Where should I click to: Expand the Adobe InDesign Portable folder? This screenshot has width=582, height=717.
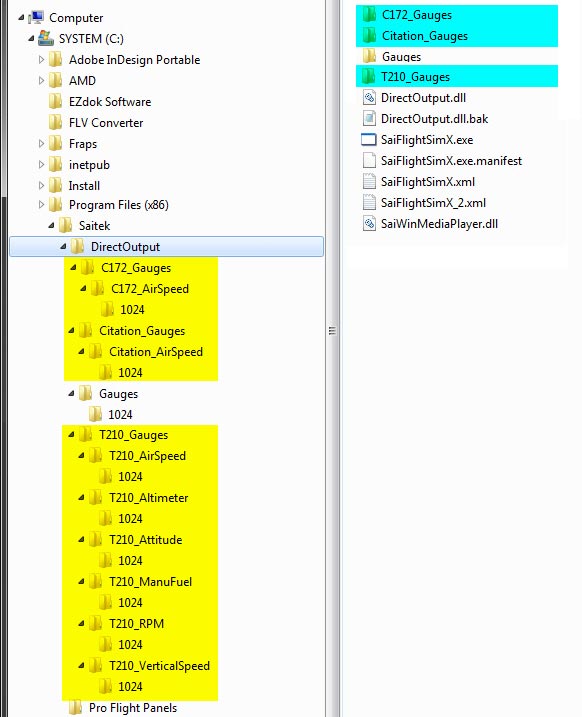tap(41, 59)
